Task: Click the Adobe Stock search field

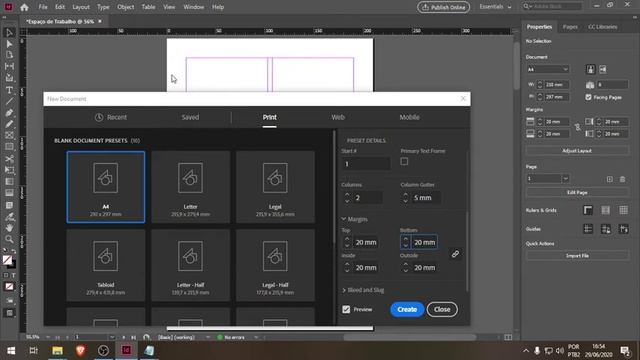Action: coord(552,7)
